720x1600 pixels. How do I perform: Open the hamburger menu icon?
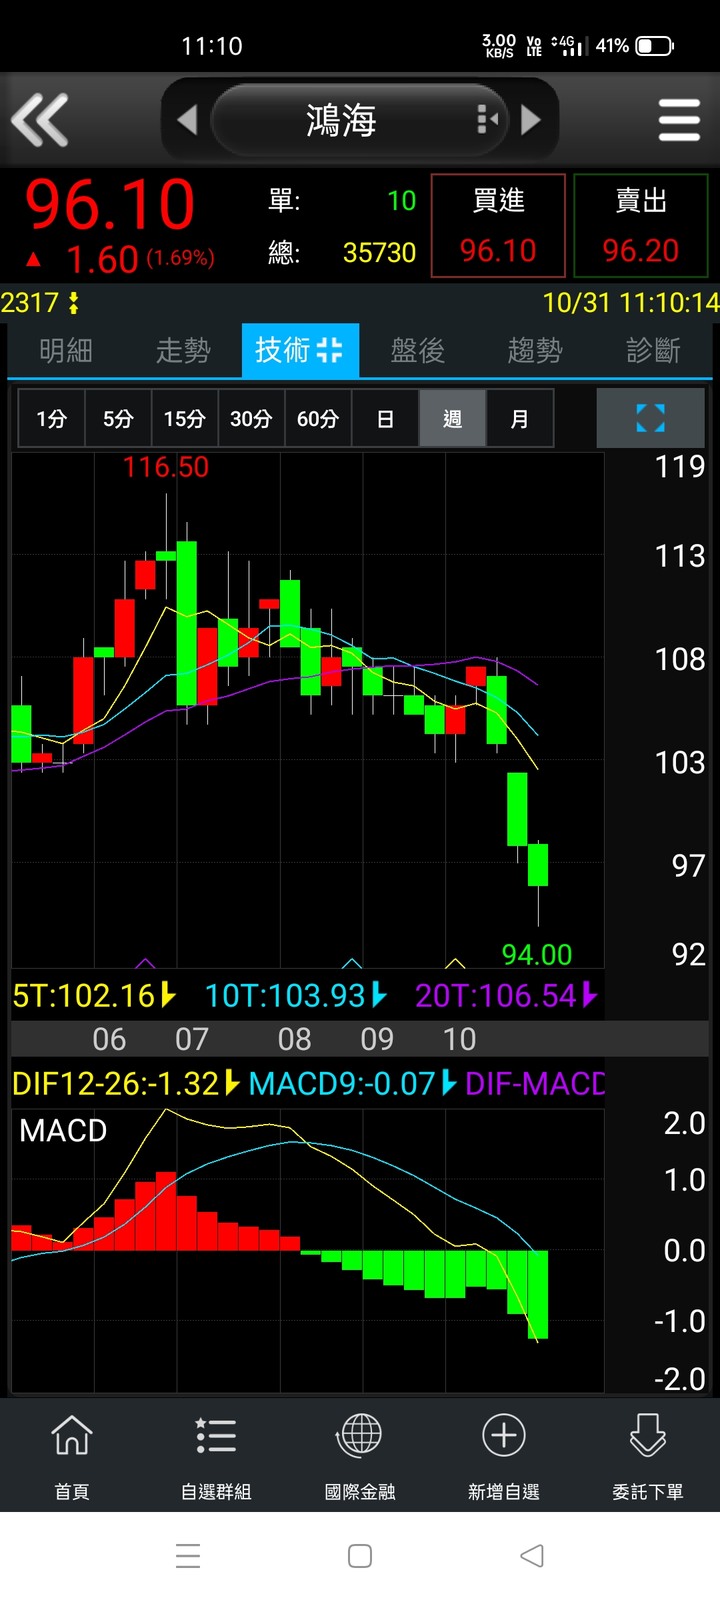click(679, 120)
